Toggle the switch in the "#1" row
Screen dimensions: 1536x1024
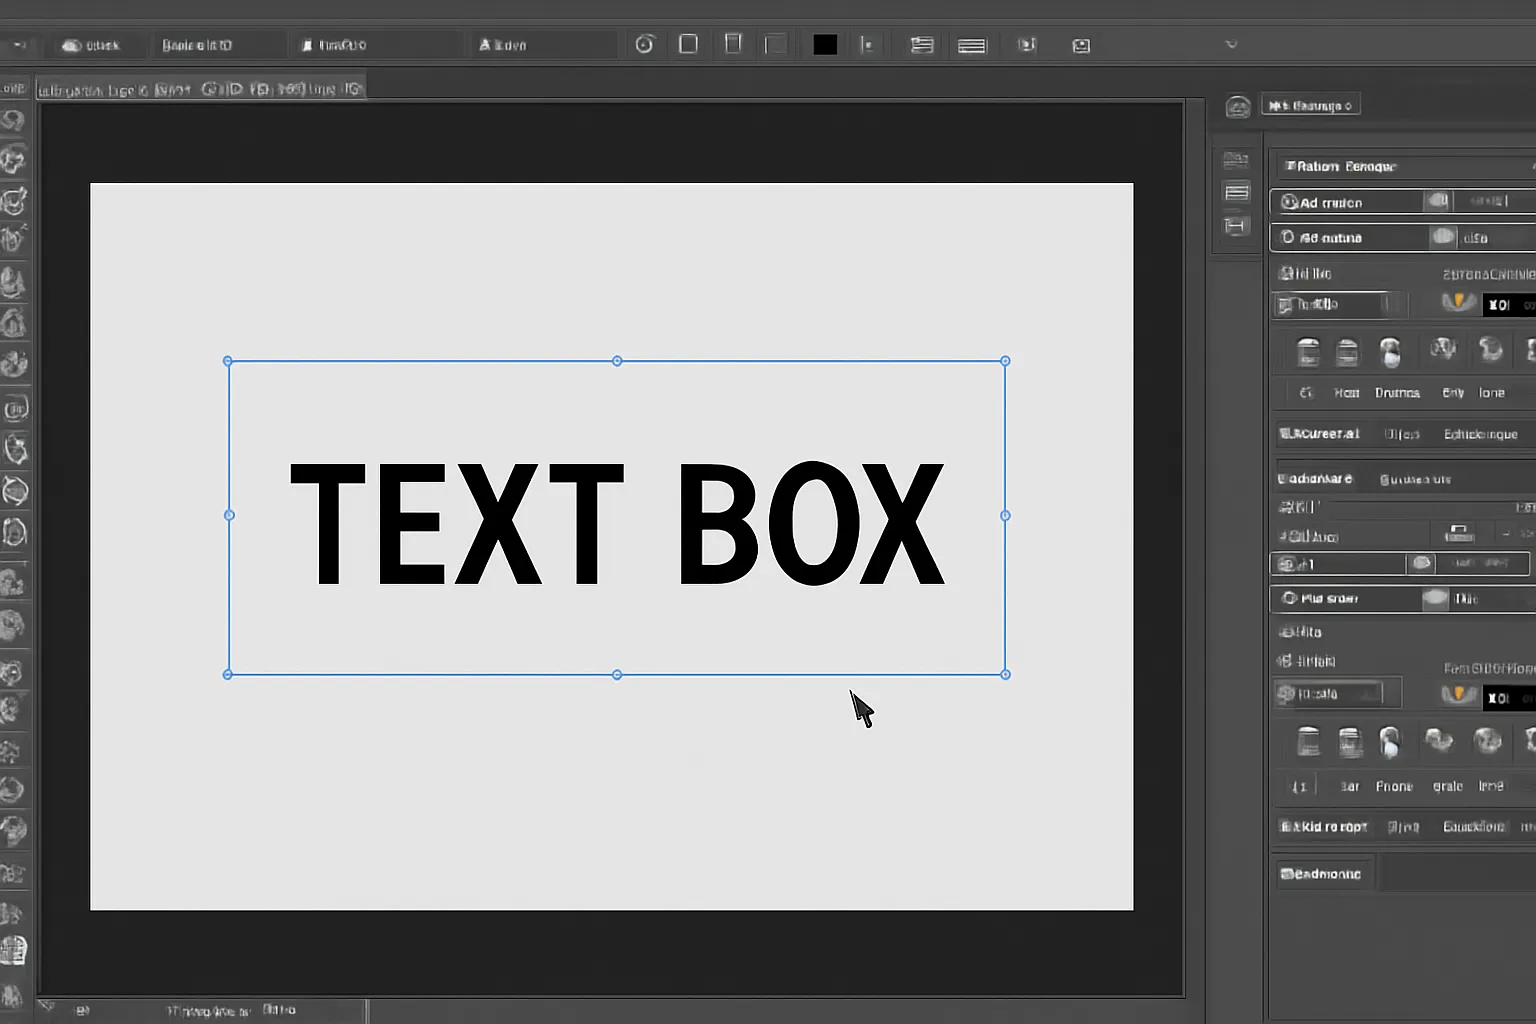tap(1421, 563)
